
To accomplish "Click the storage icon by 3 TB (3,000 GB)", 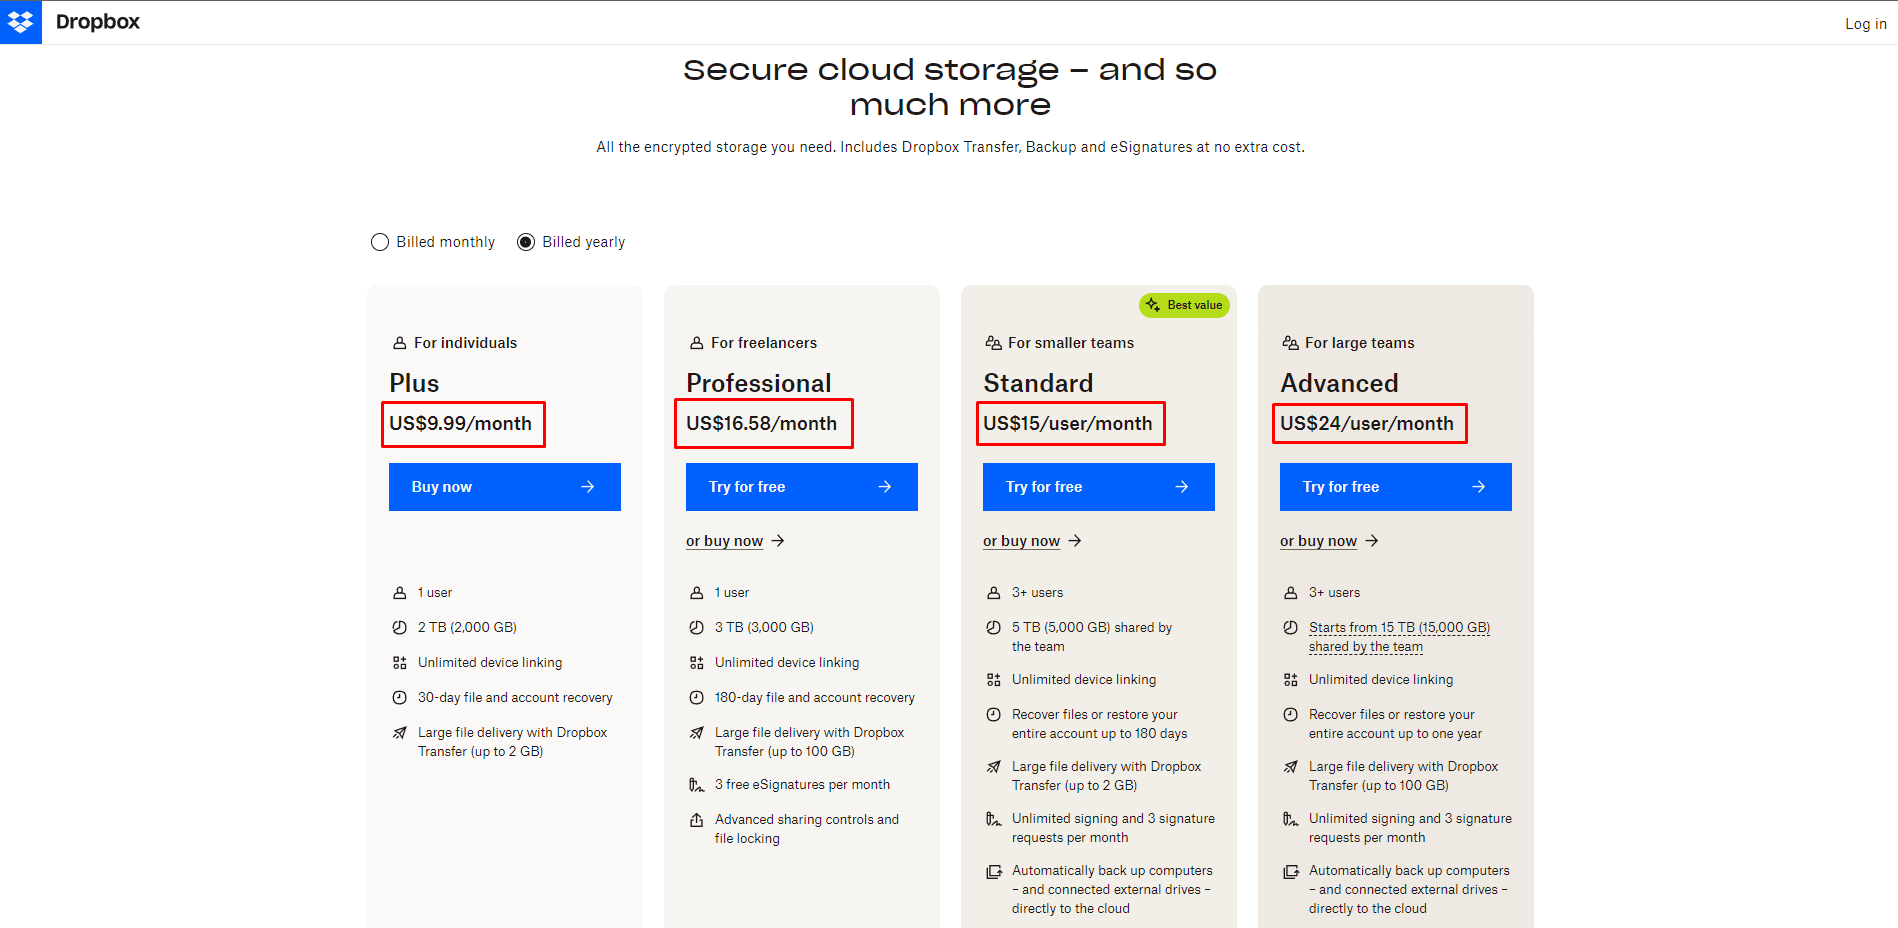I will 696,628.
